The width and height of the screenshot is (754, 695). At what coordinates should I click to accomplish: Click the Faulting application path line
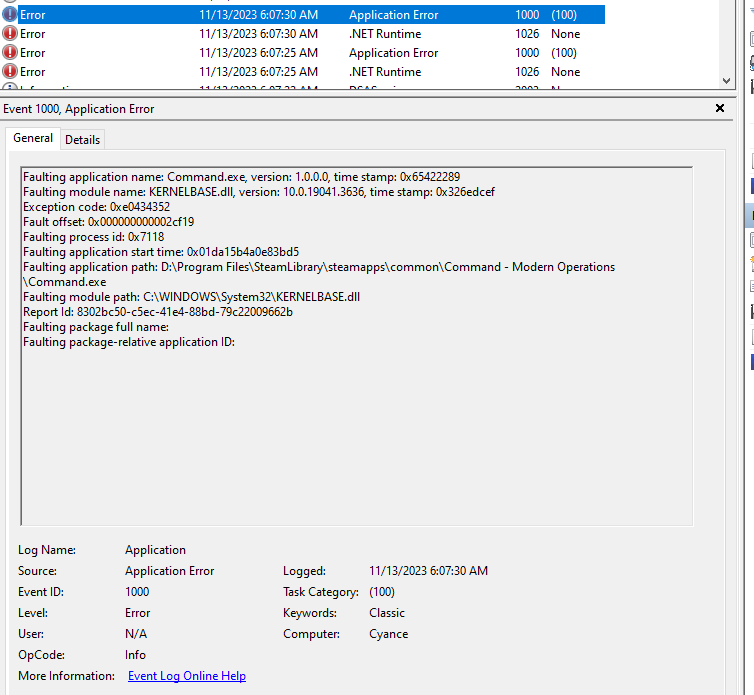[319, 274]
